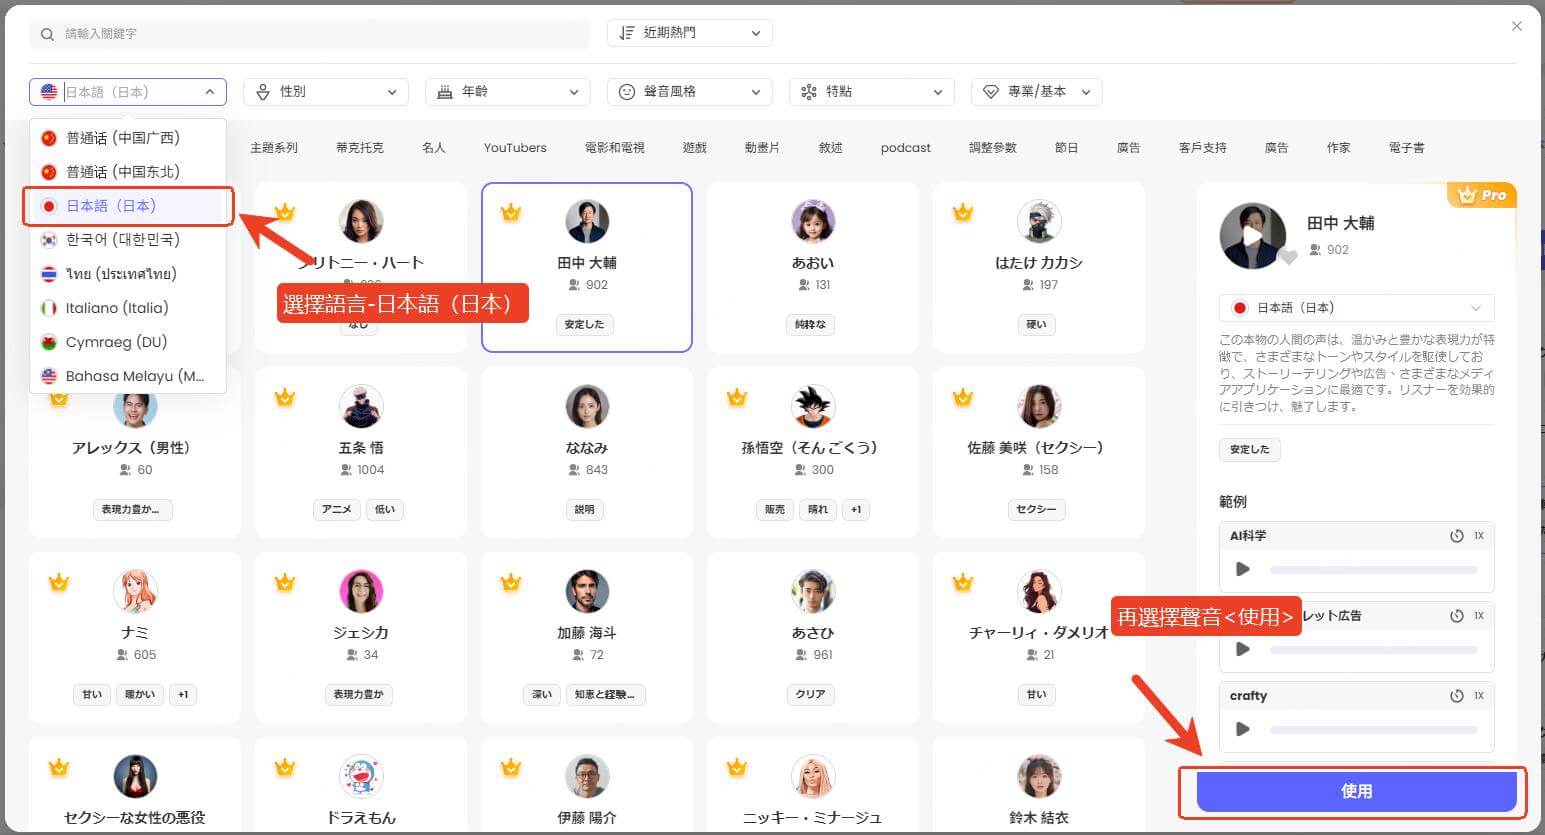This screenshot has height=835, width=1545.
Task: Choose 普通话 (中国广西) from the language list
Action: tap(128, 138)
